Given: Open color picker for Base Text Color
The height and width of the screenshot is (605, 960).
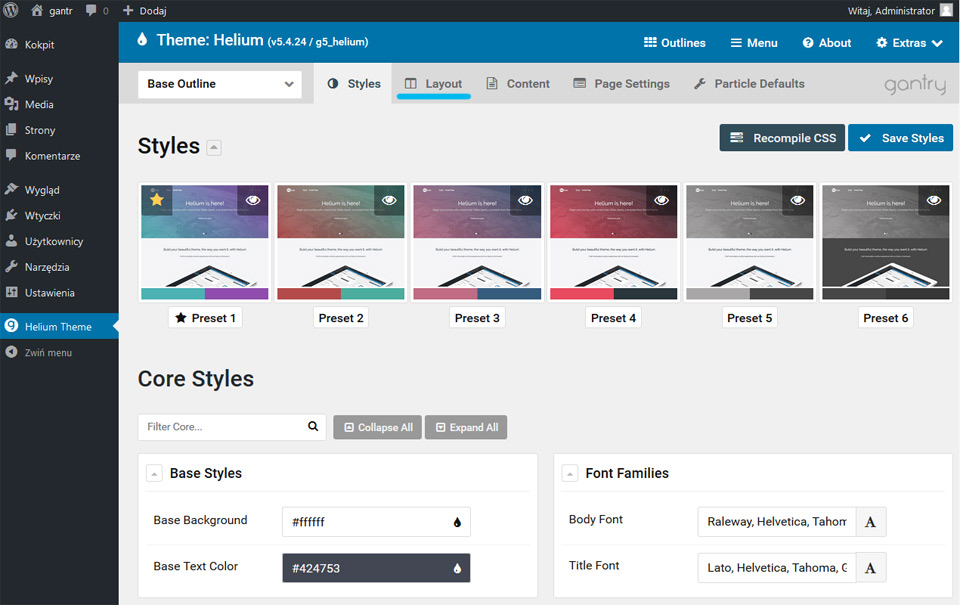Looking at the screenshot, I should pos(457,568).
